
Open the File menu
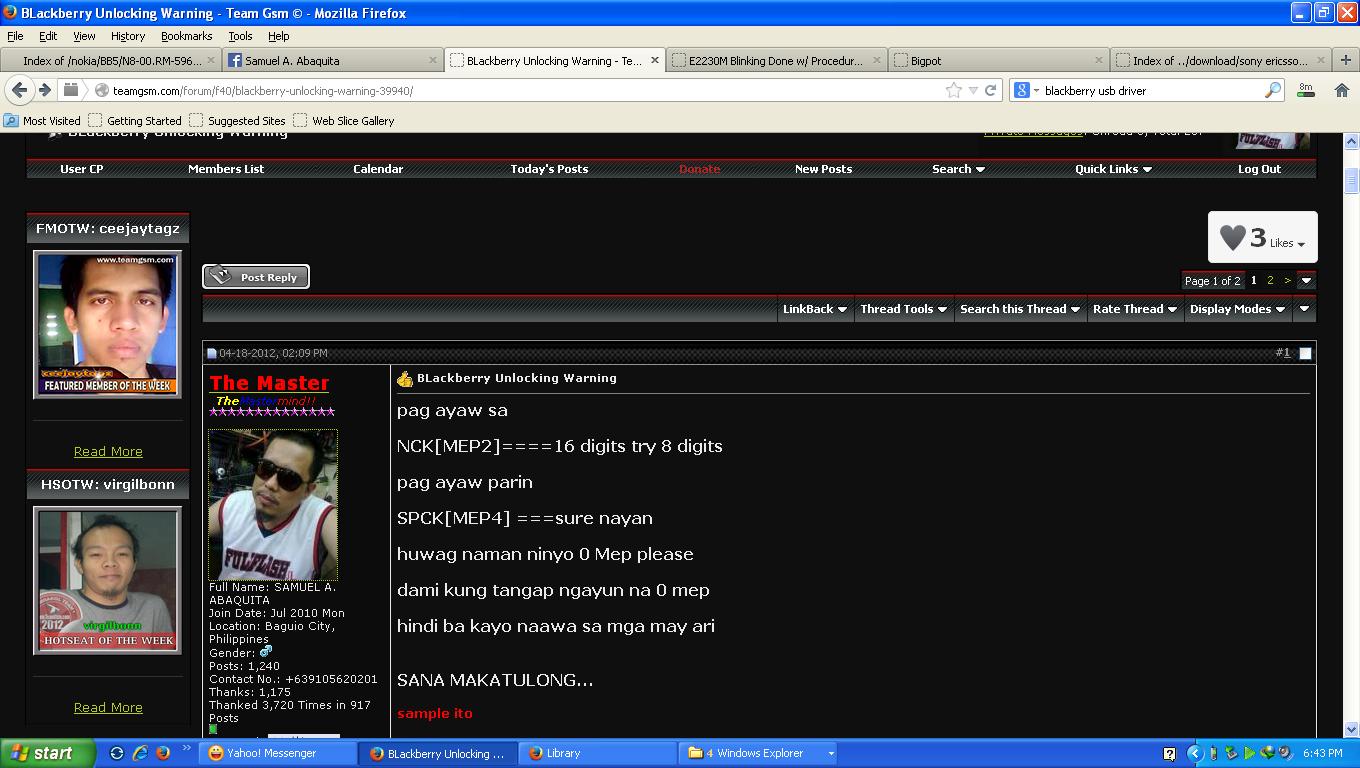(15, 36)
